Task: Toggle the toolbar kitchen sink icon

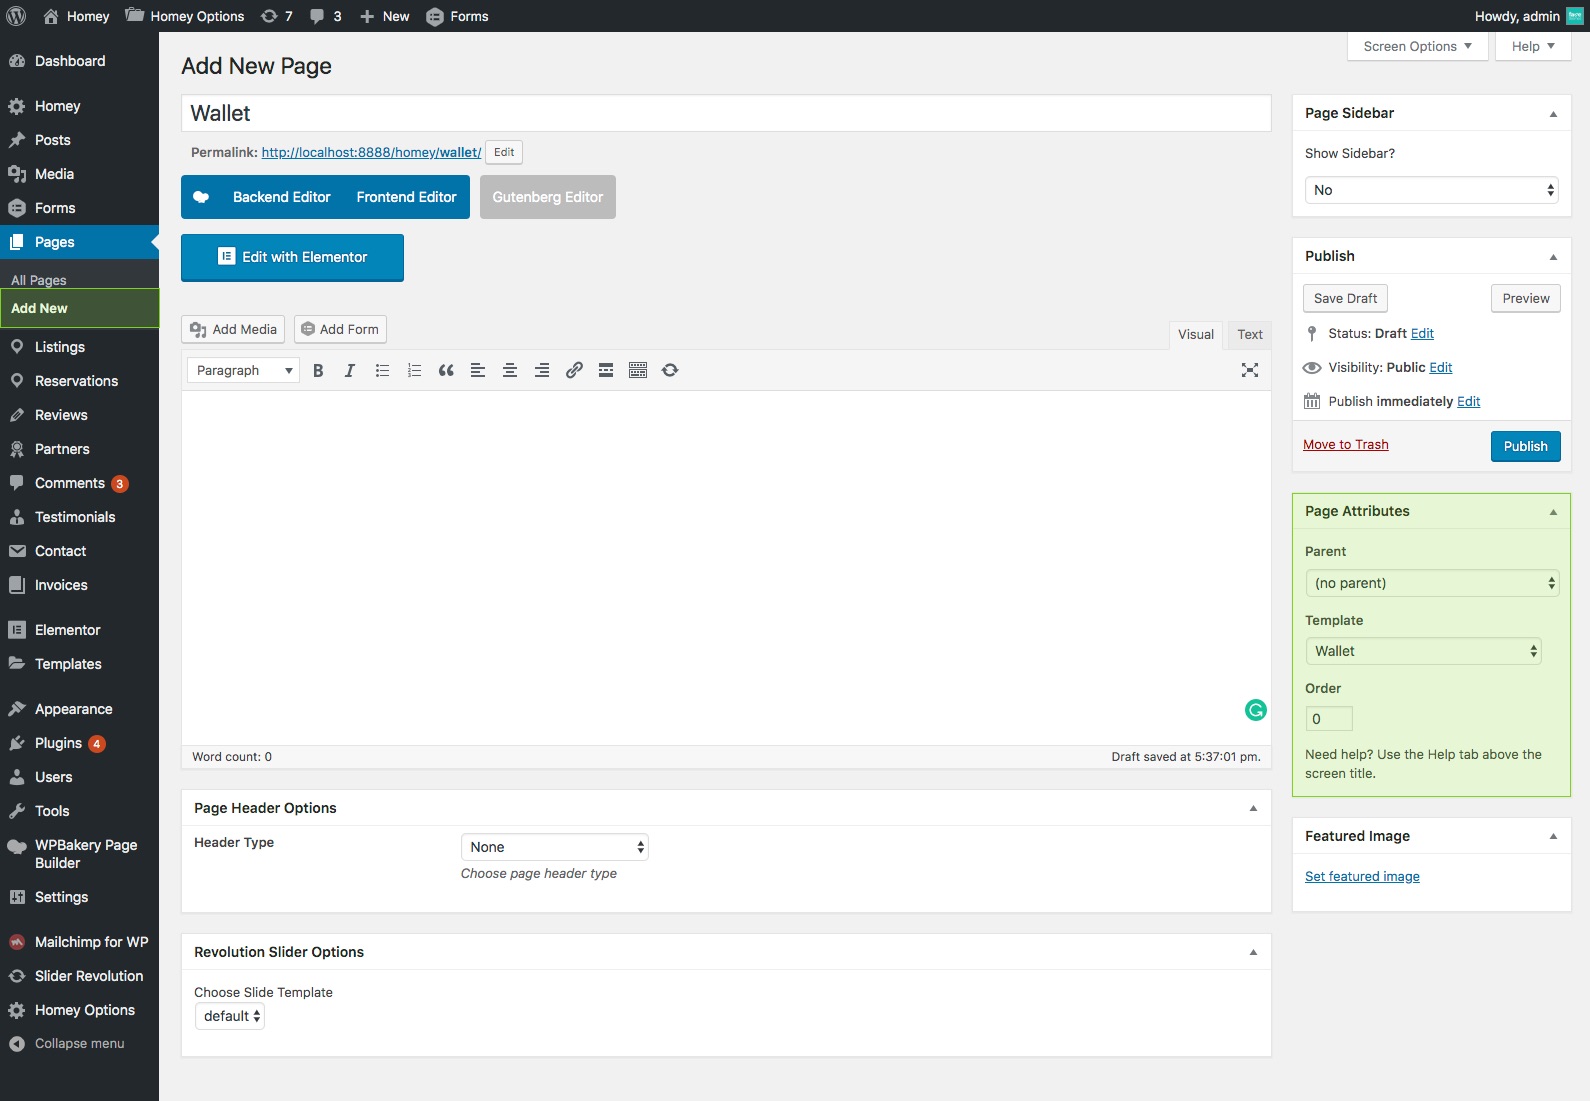Action: click(638, 370)
